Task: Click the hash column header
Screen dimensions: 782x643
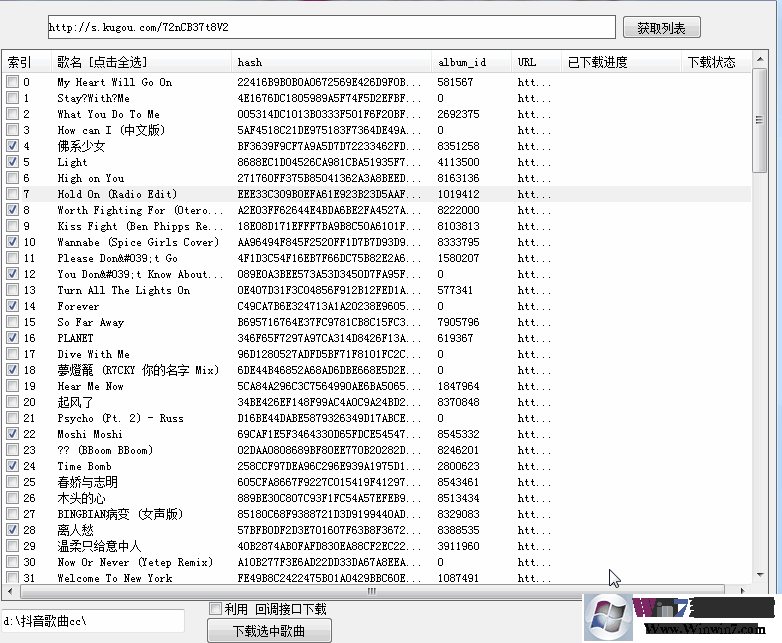Action: 332,62
